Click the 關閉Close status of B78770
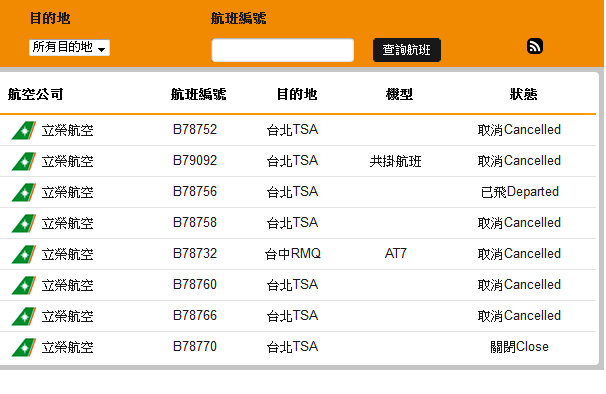606x394 pixels. [519, 347]
